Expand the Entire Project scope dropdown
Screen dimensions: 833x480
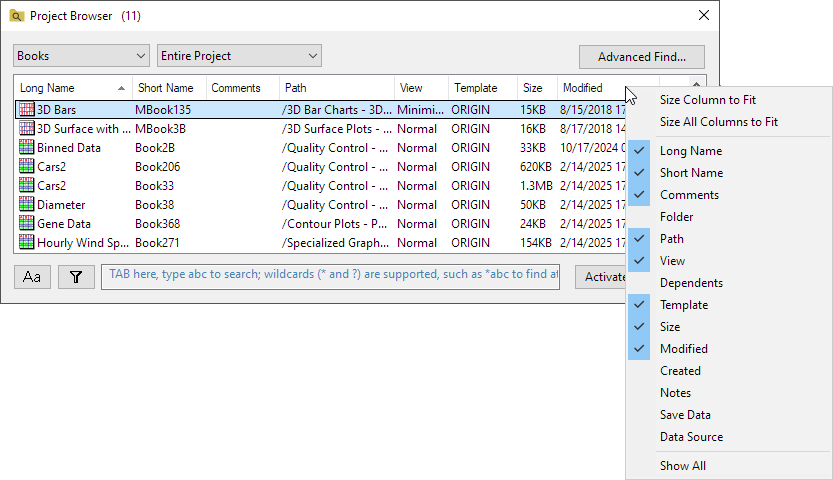(239, 57)
